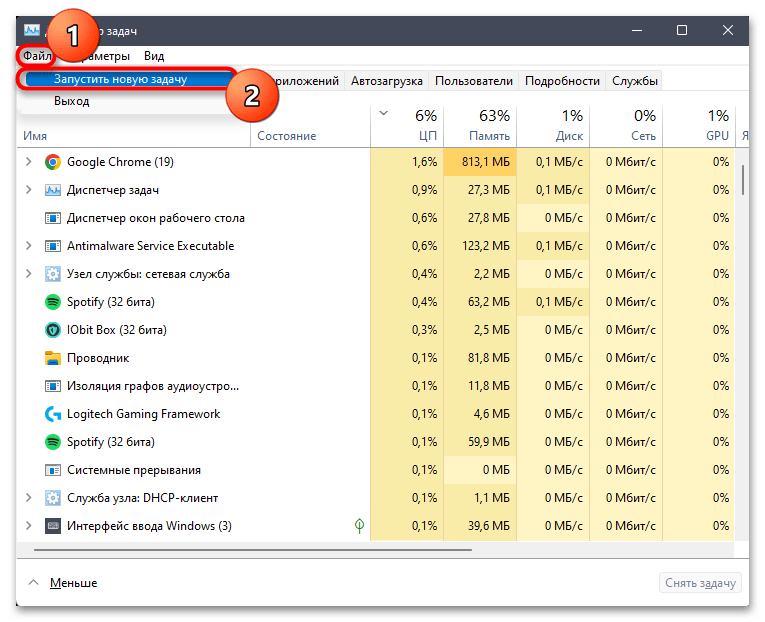The height and width of the screenshot is (622, 765).
Task: Expand Интерфейс ввода Windows (3) group
Action: (28, 526)
